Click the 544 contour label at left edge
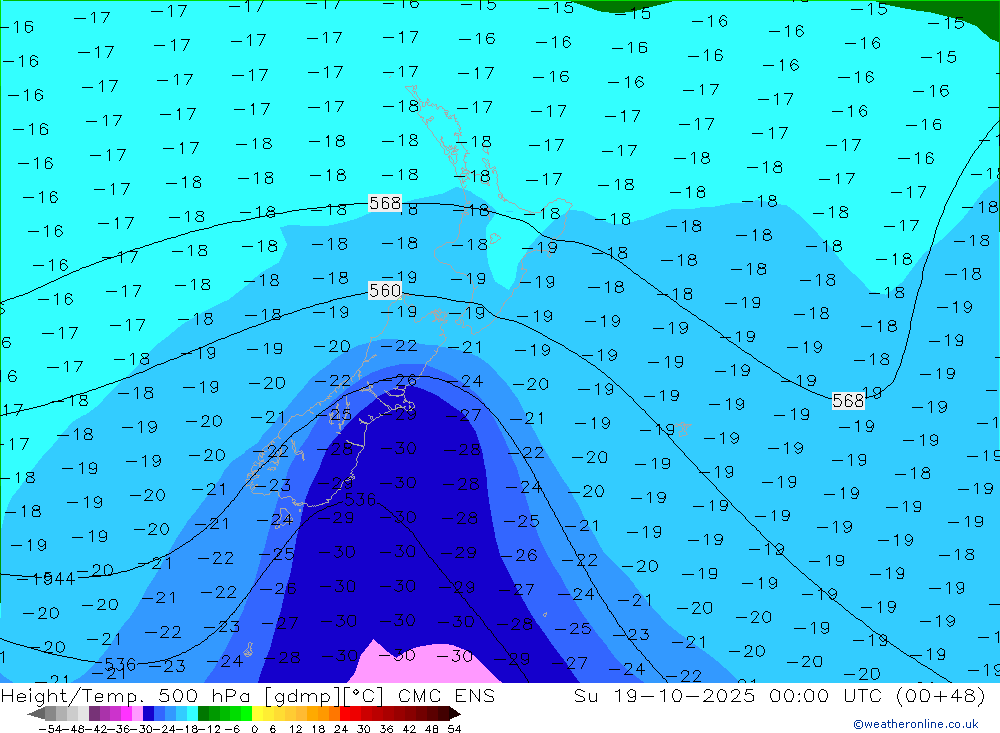The height and width of the screenshot is (733, 1000). tap(59, 579)
